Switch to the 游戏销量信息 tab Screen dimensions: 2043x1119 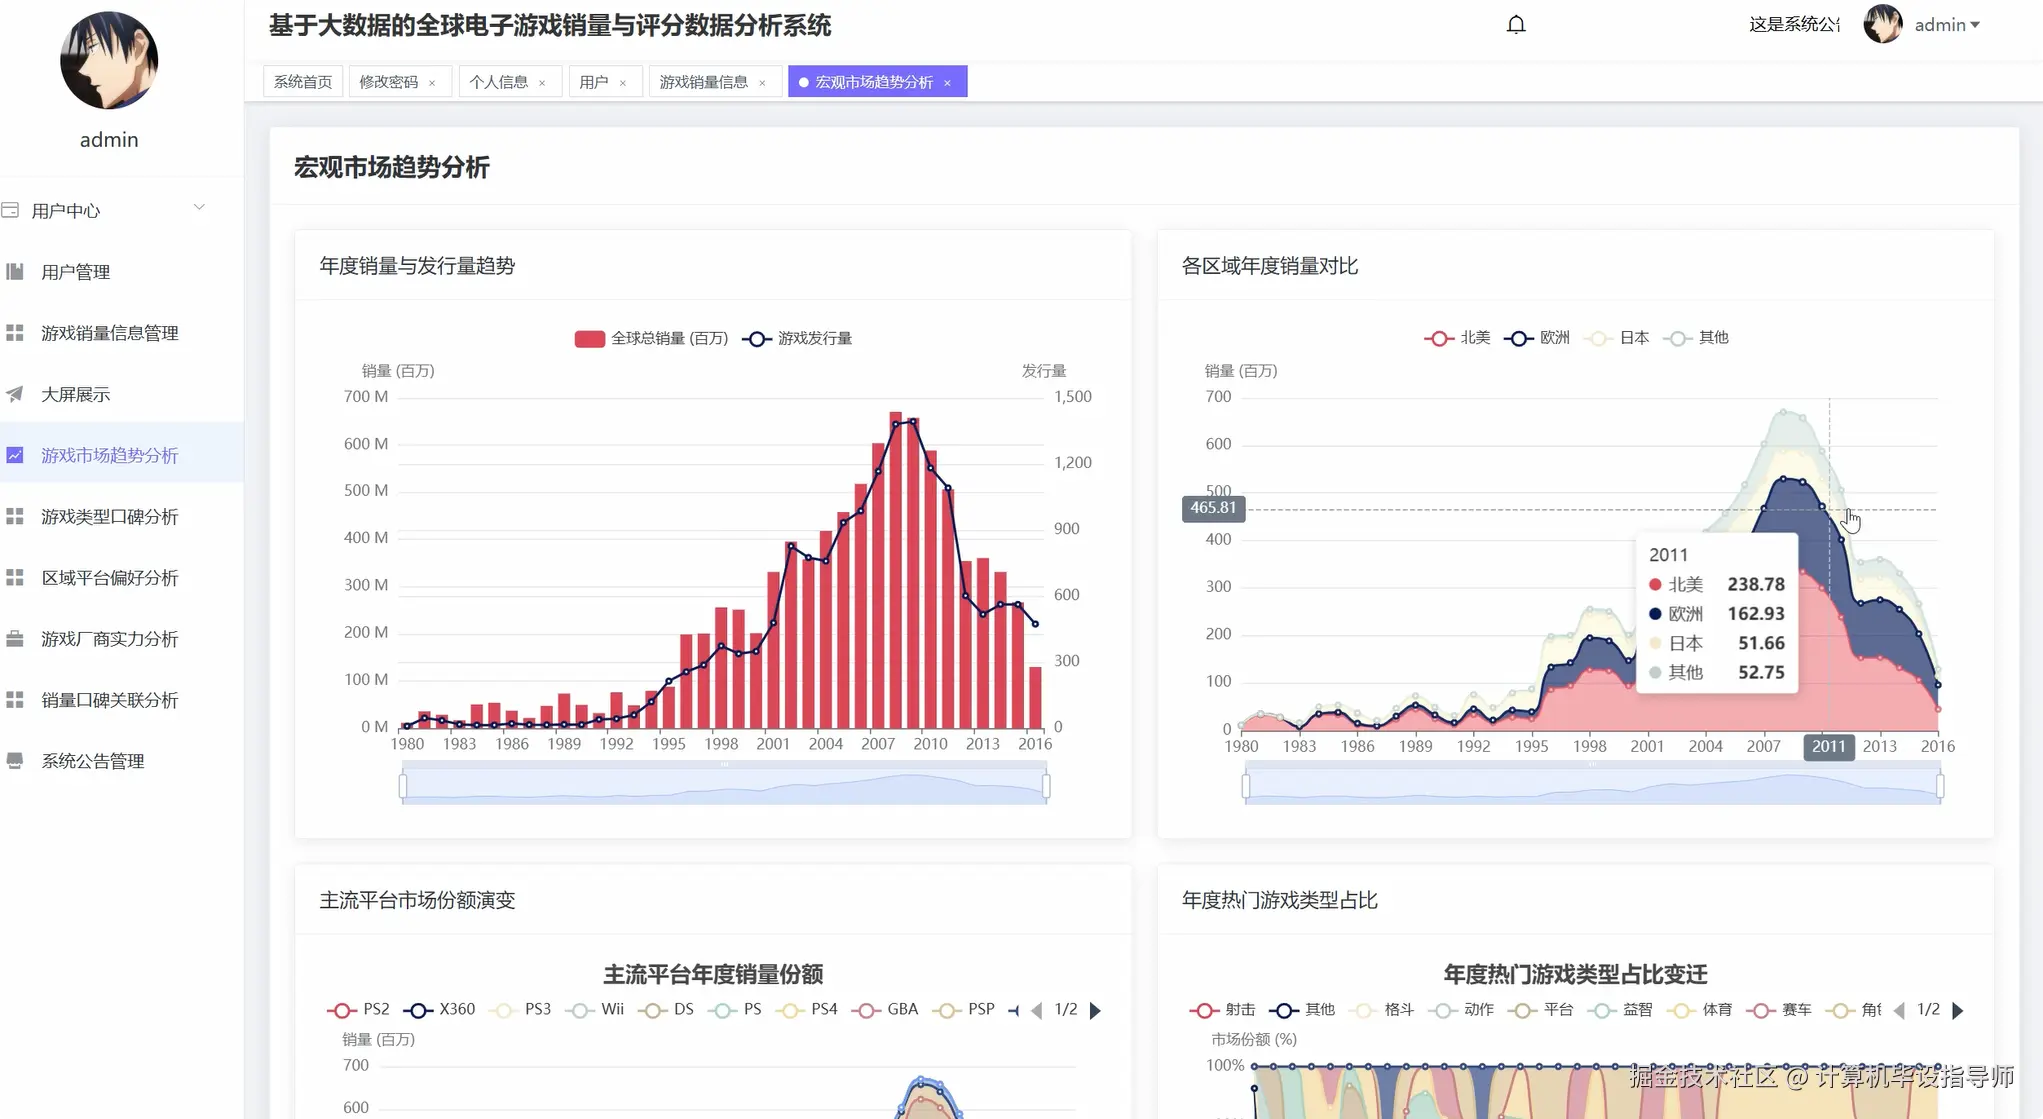point(705,81)
